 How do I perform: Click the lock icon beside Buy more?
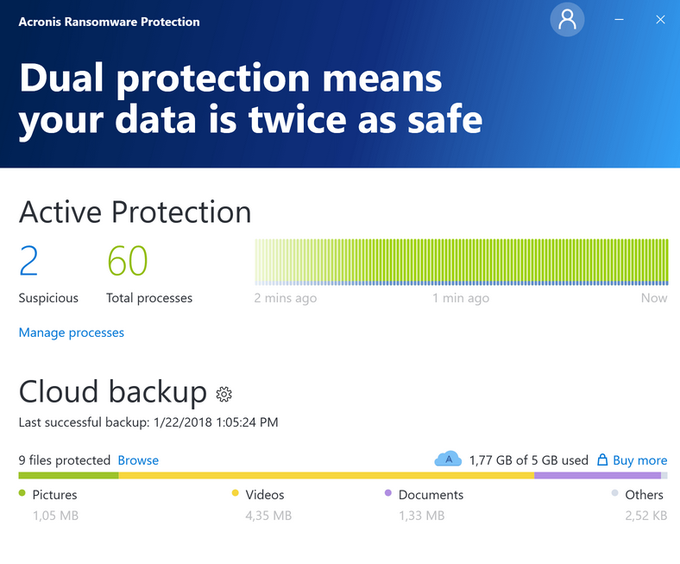tap(602, 460)
